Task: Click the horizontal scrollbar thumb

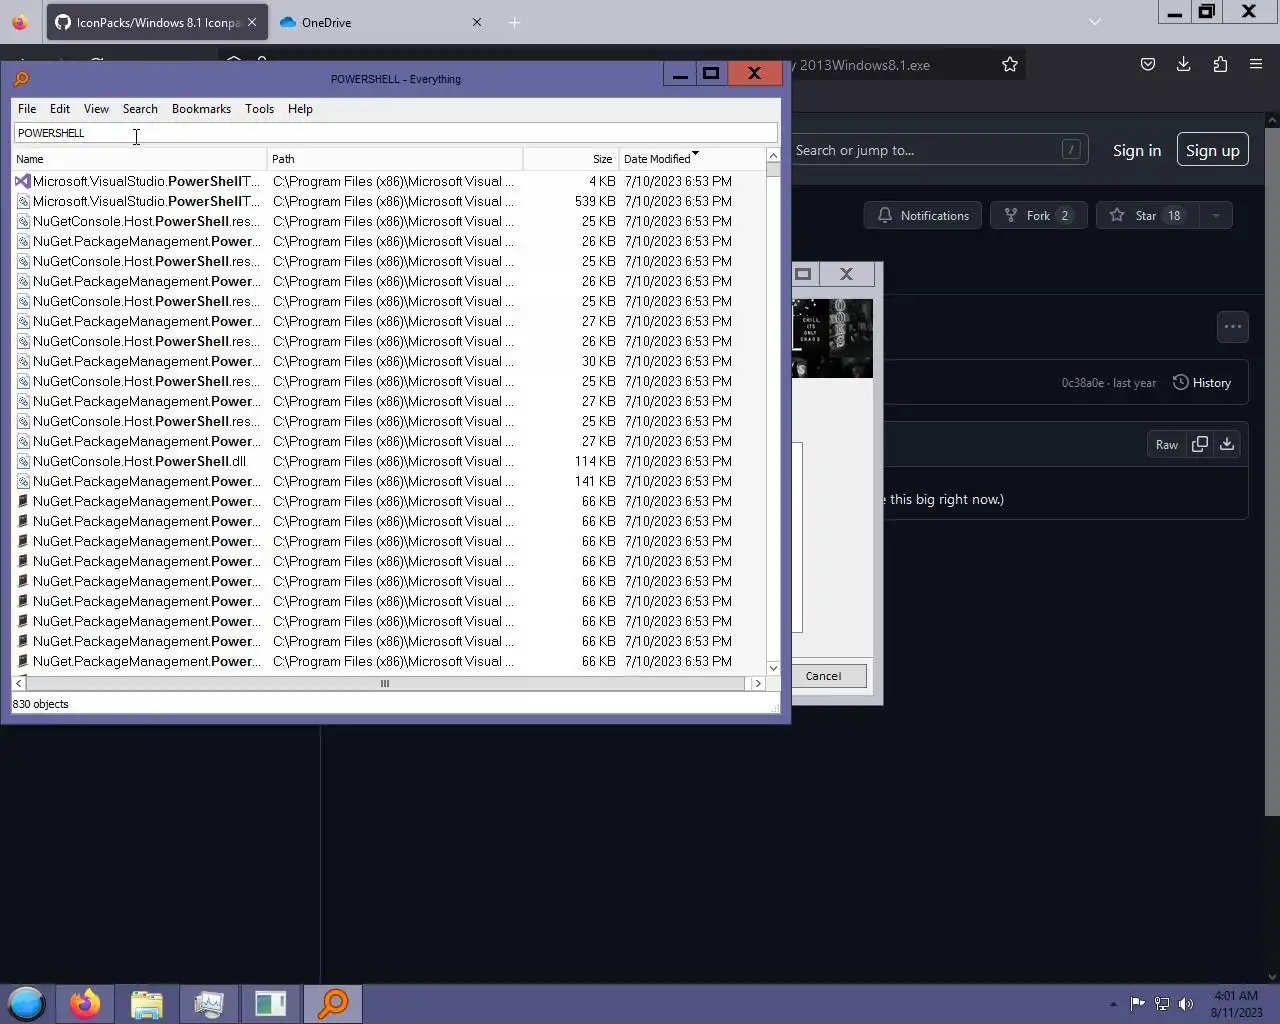Action: tap(385, 684)
